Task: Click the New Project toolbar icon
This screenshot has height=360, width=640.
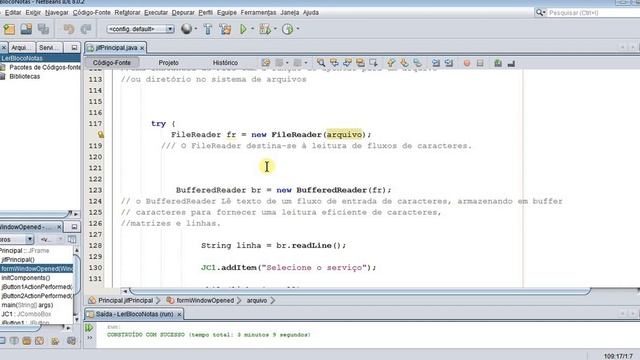Action: point(9,29)
